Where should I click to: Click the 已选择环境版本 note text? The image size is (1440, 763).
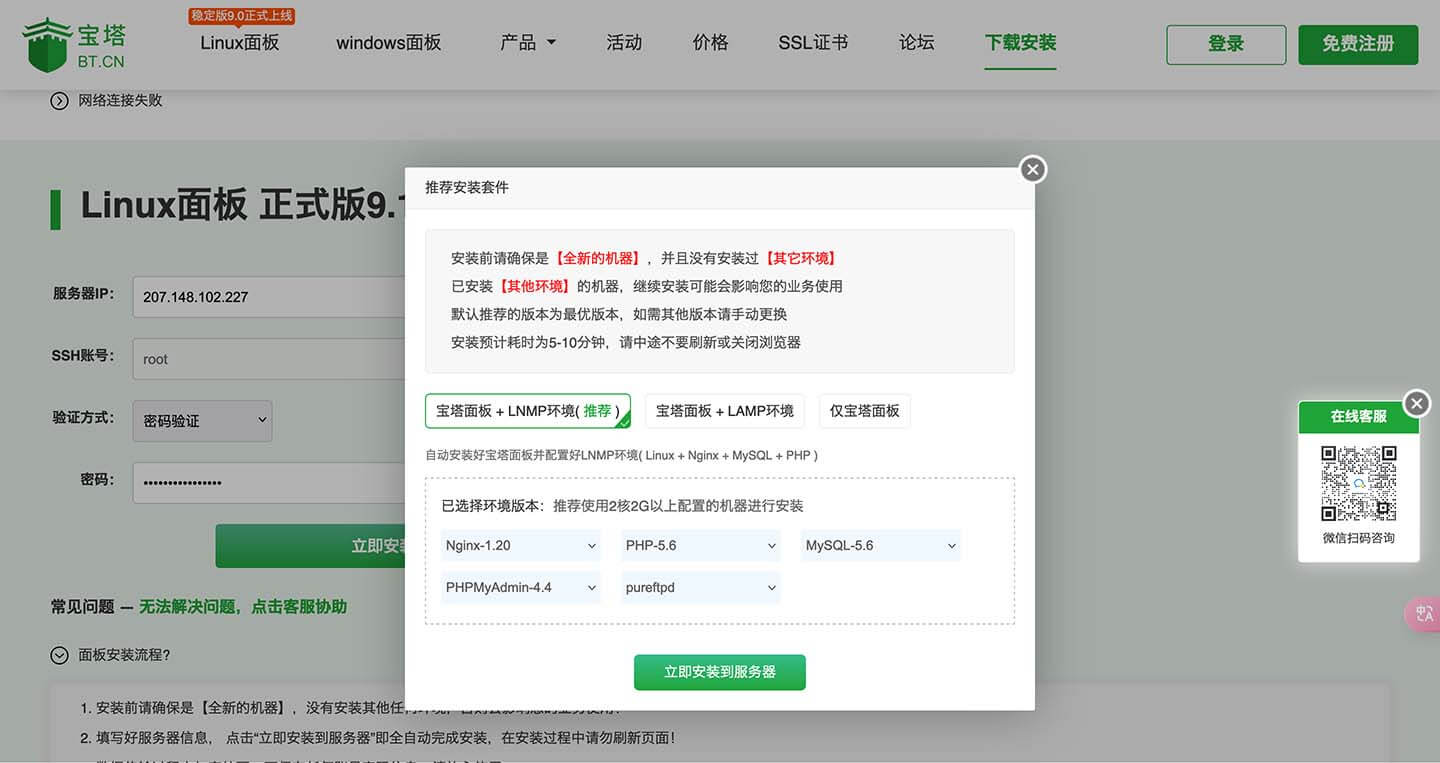click(622, 506)
